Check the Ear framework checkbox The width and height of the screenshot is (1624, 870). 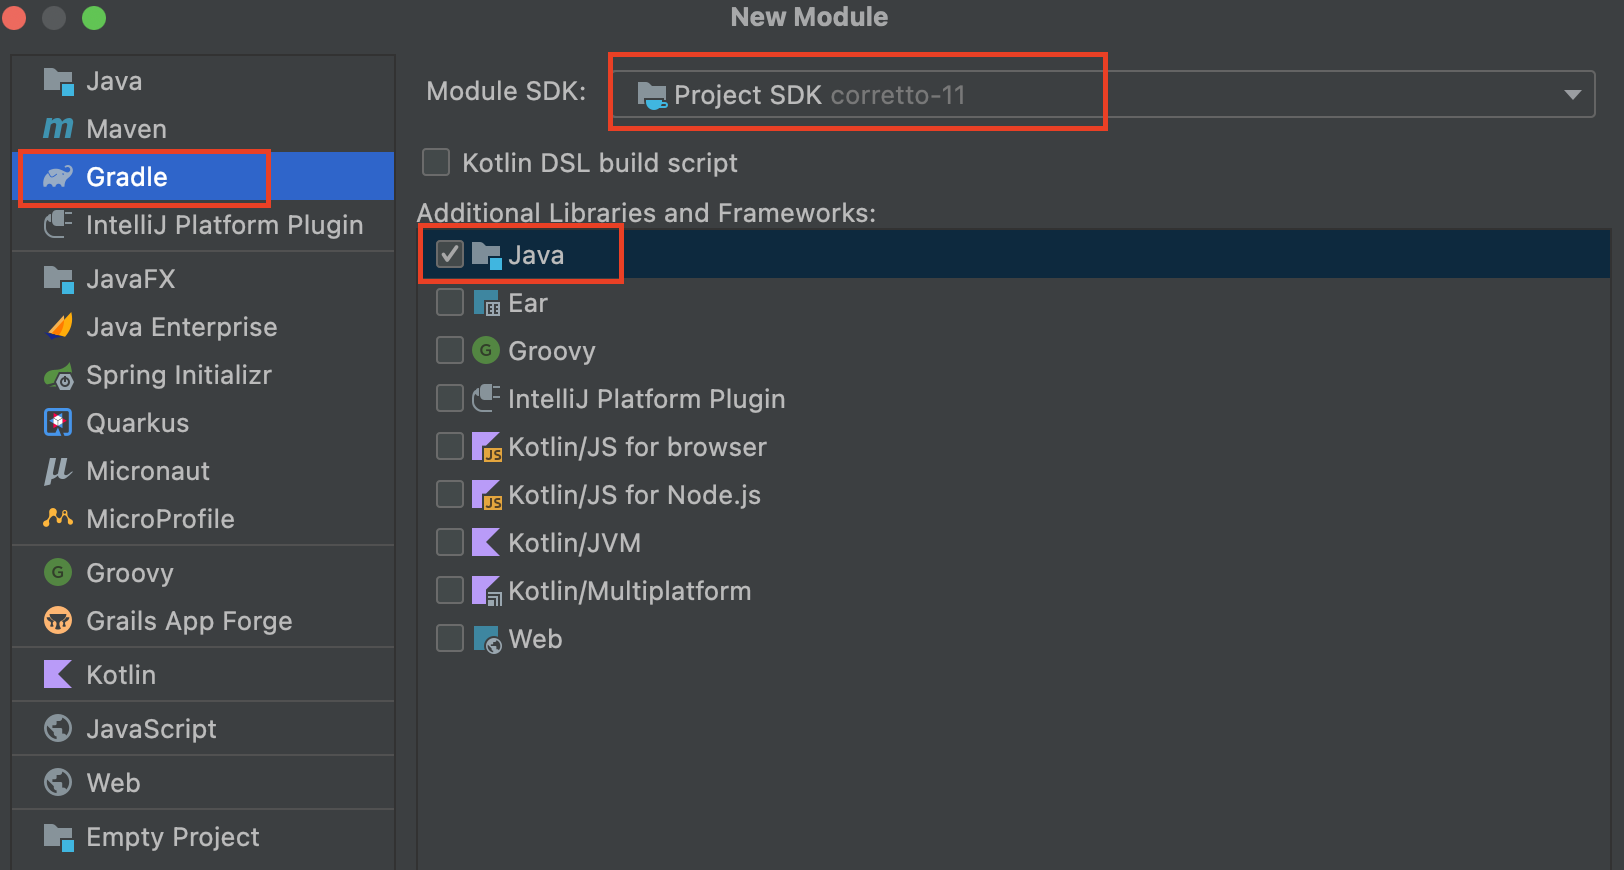click(450, 303)
